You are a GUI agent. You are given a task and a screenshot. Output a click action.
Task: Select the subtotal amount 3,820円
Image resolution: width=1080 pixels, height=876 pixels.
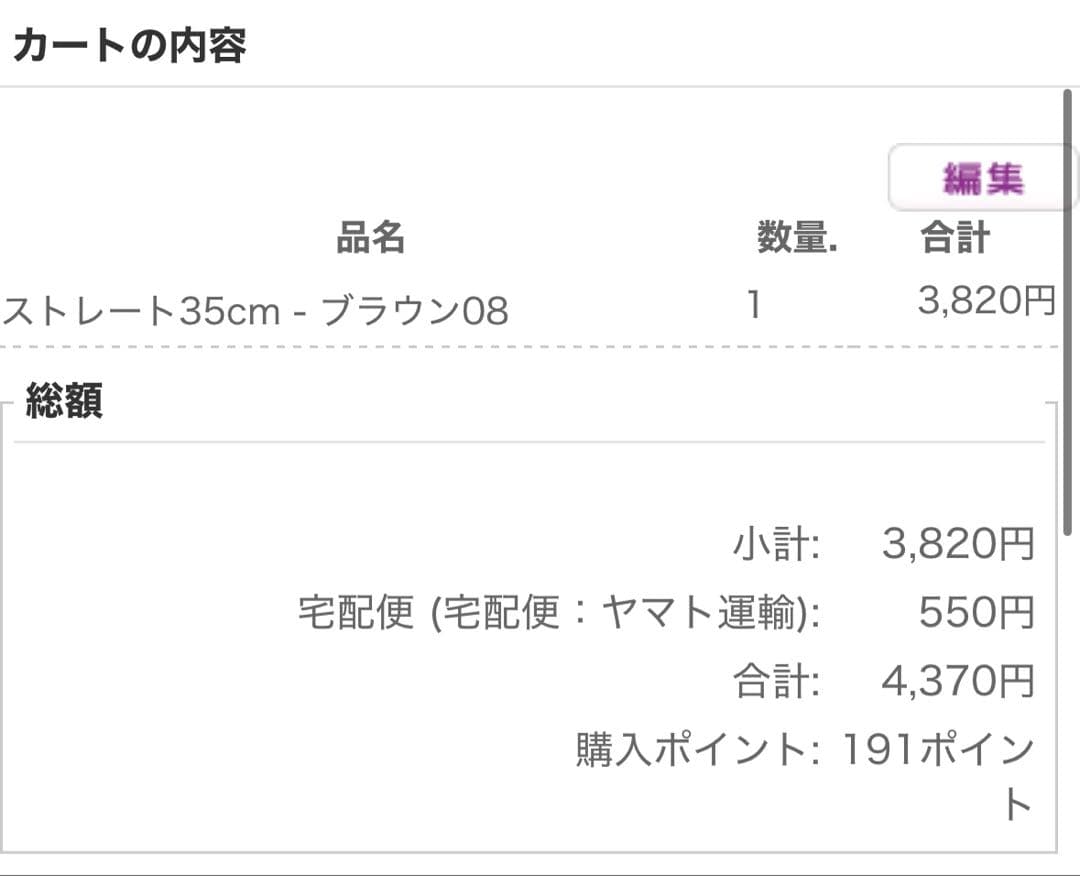[957, 545]
